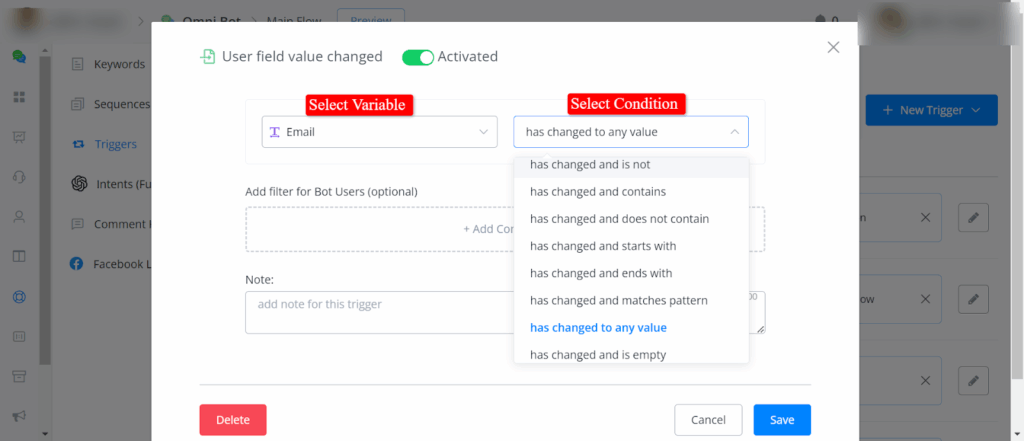The image size is (1024, 441).
Task: Click the note text field
Action: coord(380,312)
